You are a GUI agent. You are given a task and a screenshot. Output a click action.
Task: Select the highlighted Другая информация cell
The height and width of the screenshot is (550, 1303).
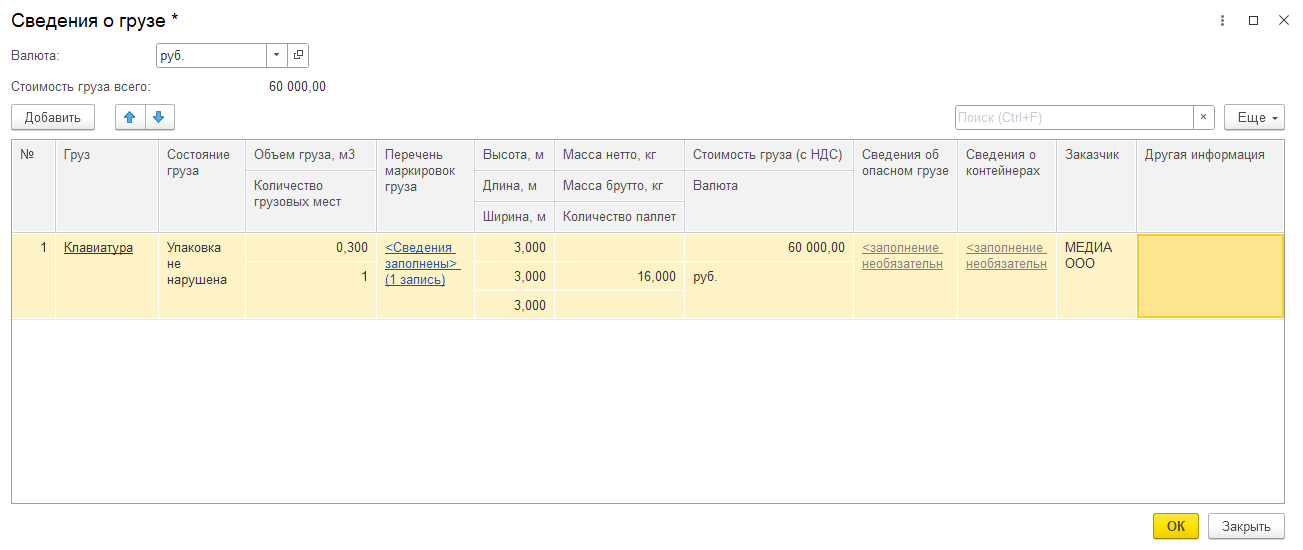[x=1210, y=276]
